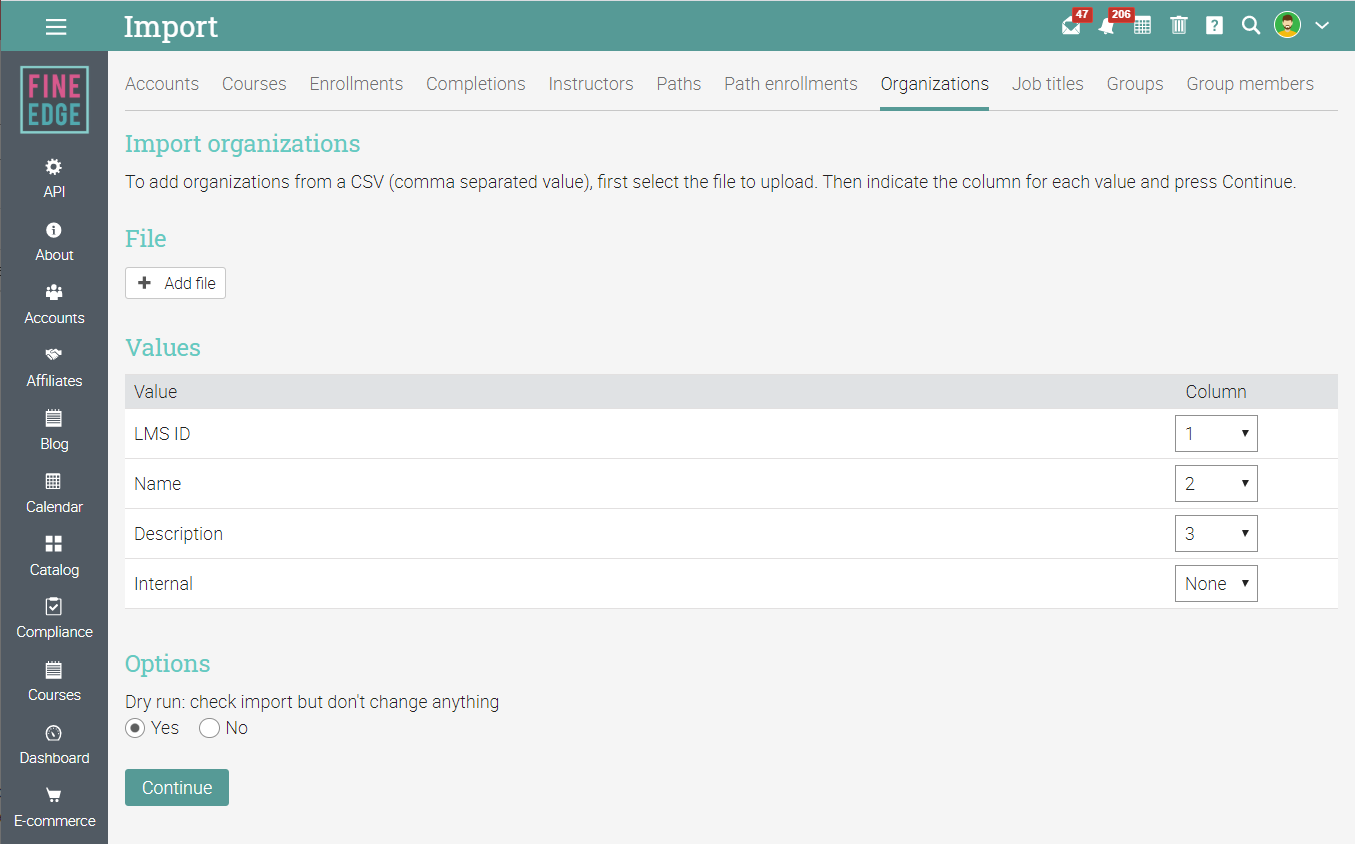1355x844 pixels.
Task: Switch to the Instructors tab
Action: pyautogui.click(x=591, y=84)
